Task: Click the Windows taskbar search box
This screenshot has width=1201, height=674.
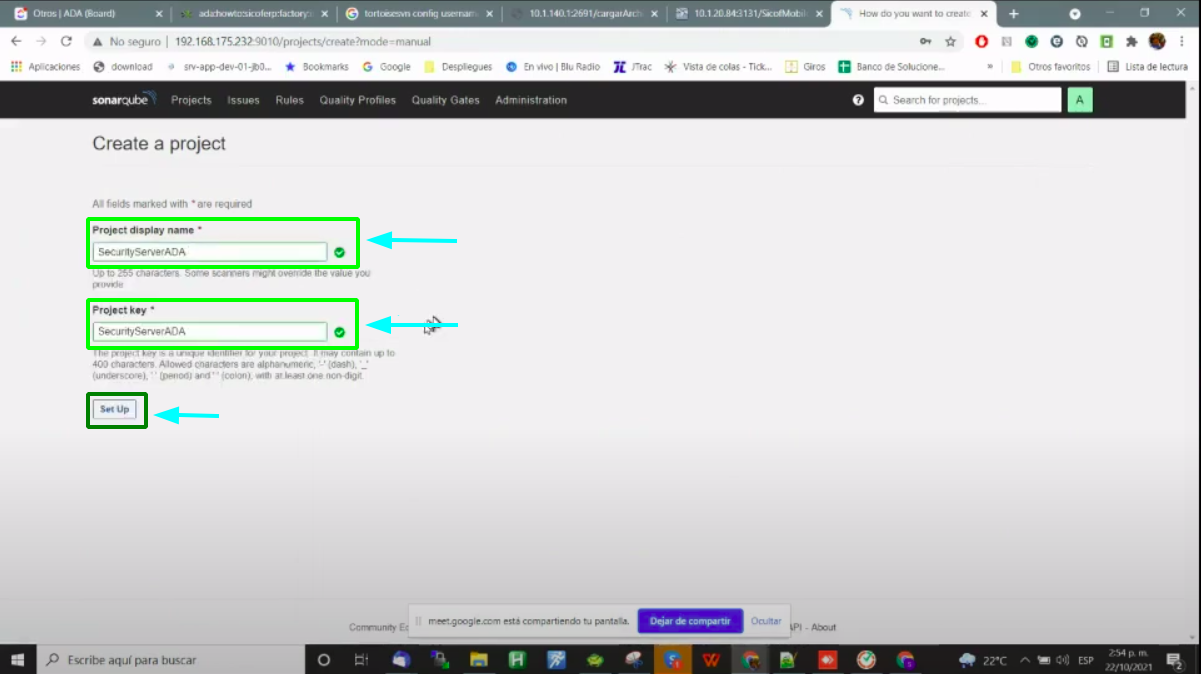Action: click(170, 660)
